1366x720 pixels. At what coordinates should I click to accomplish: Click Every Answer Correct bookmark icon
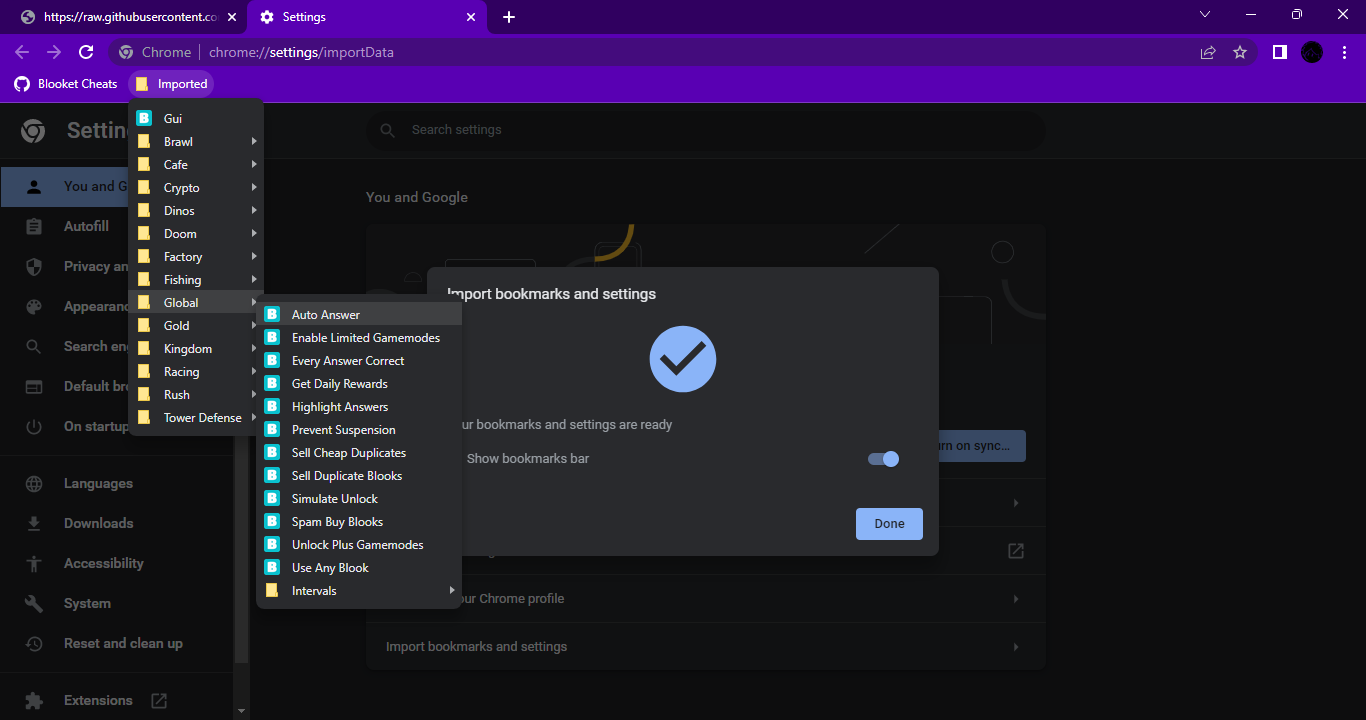pyautogui.click(x=271, y=360)
